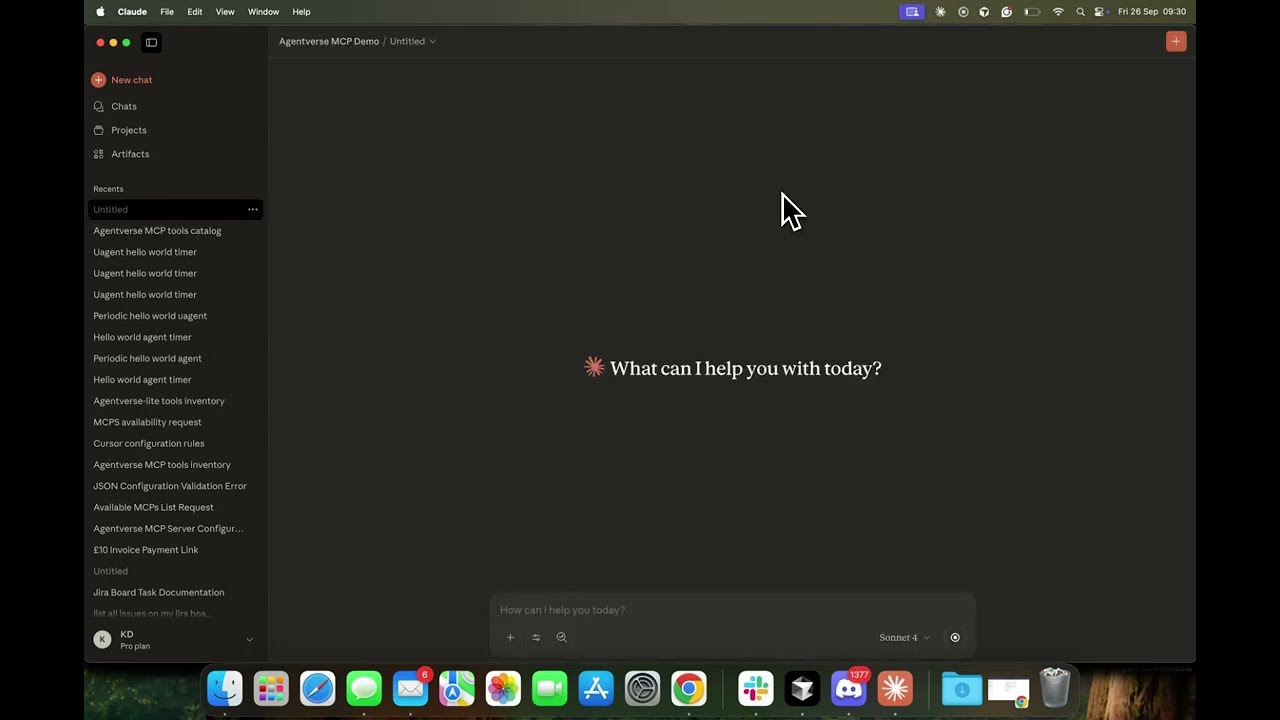Open 'Periodic hello world agent' chat

[x=147, y=358]
